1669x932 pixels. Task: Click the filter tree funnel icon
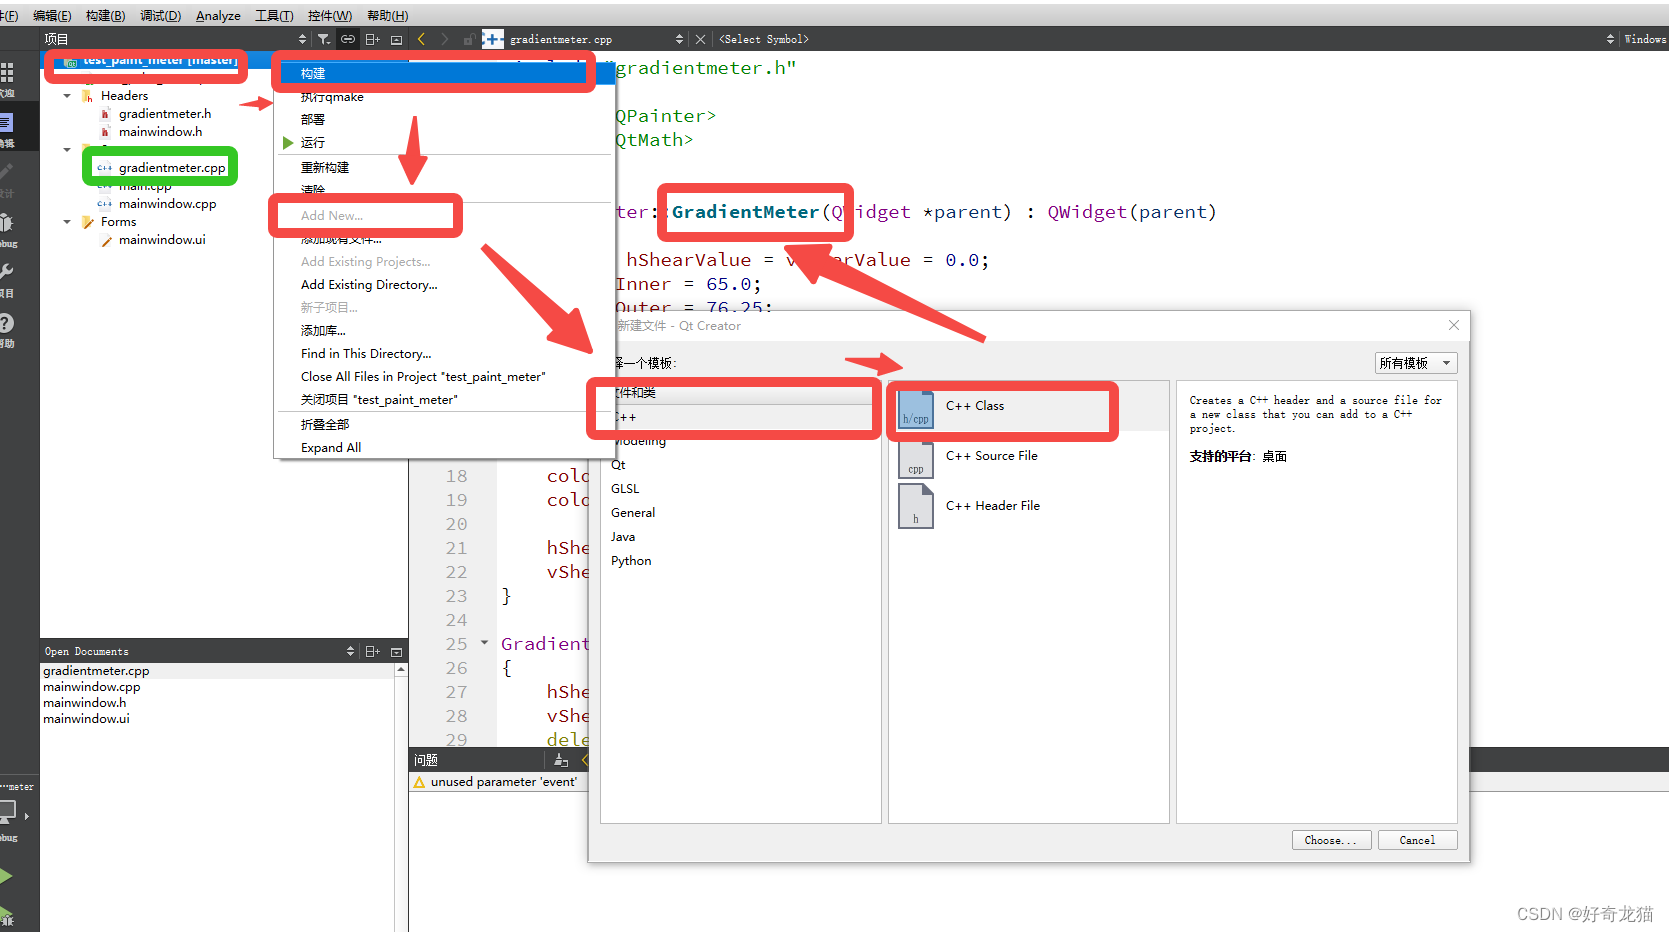pos(324,39)
